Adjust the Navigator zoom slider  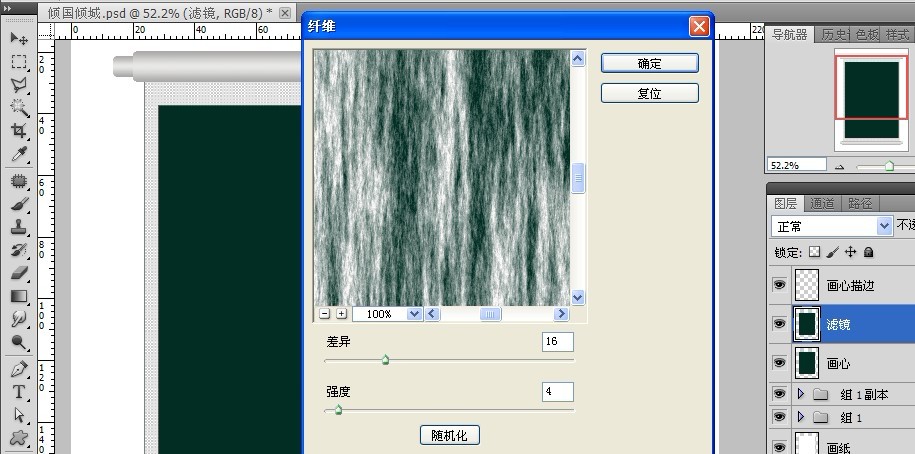tap(889, 166)
